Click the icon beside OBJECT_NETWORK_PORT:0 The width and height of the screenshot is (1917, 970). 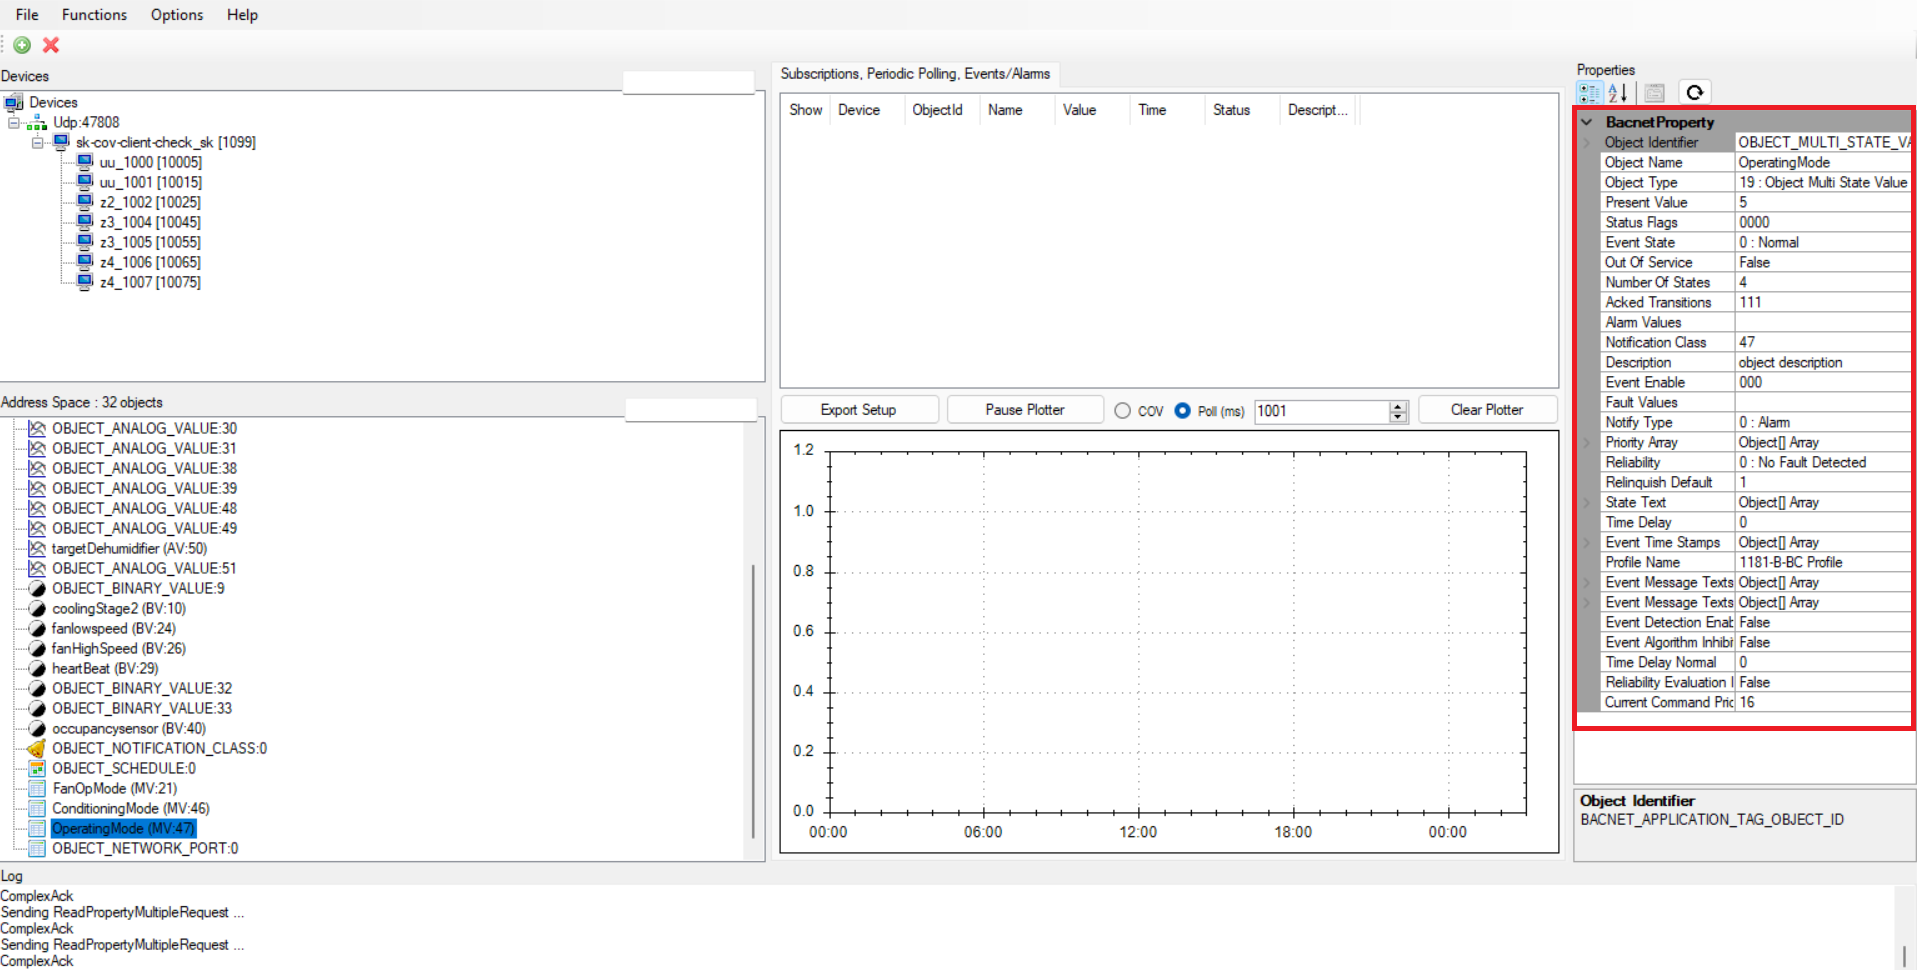click(x=37, y=848)
